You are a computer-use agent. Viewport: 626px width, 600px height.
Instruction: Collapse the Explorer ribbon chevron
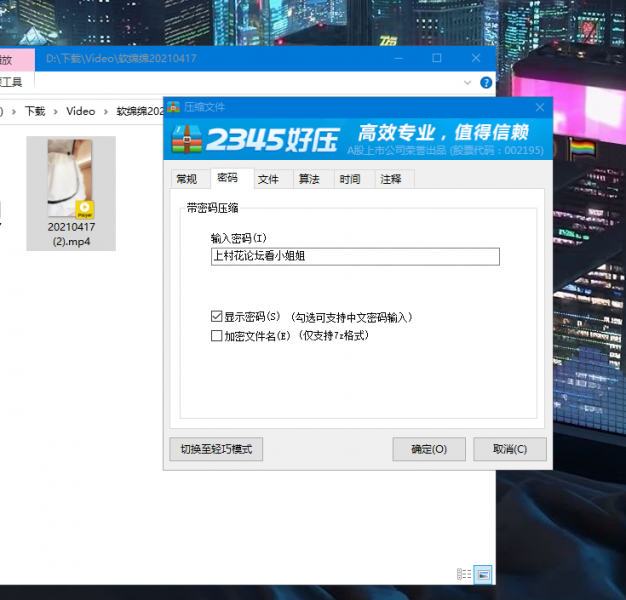point(467,83)
